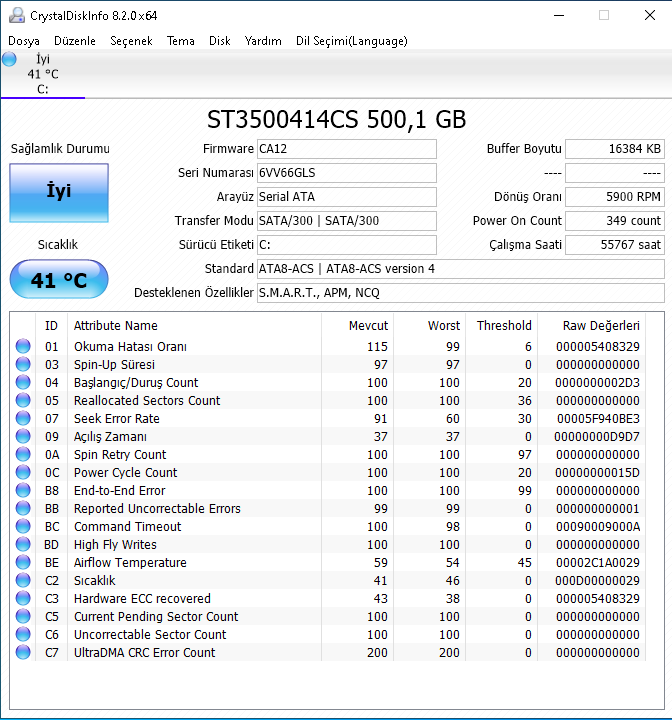Click the ST3500414CS 500,1 GB drive title
The height and width of the screenshot is (720, 672).
(336, 119)
